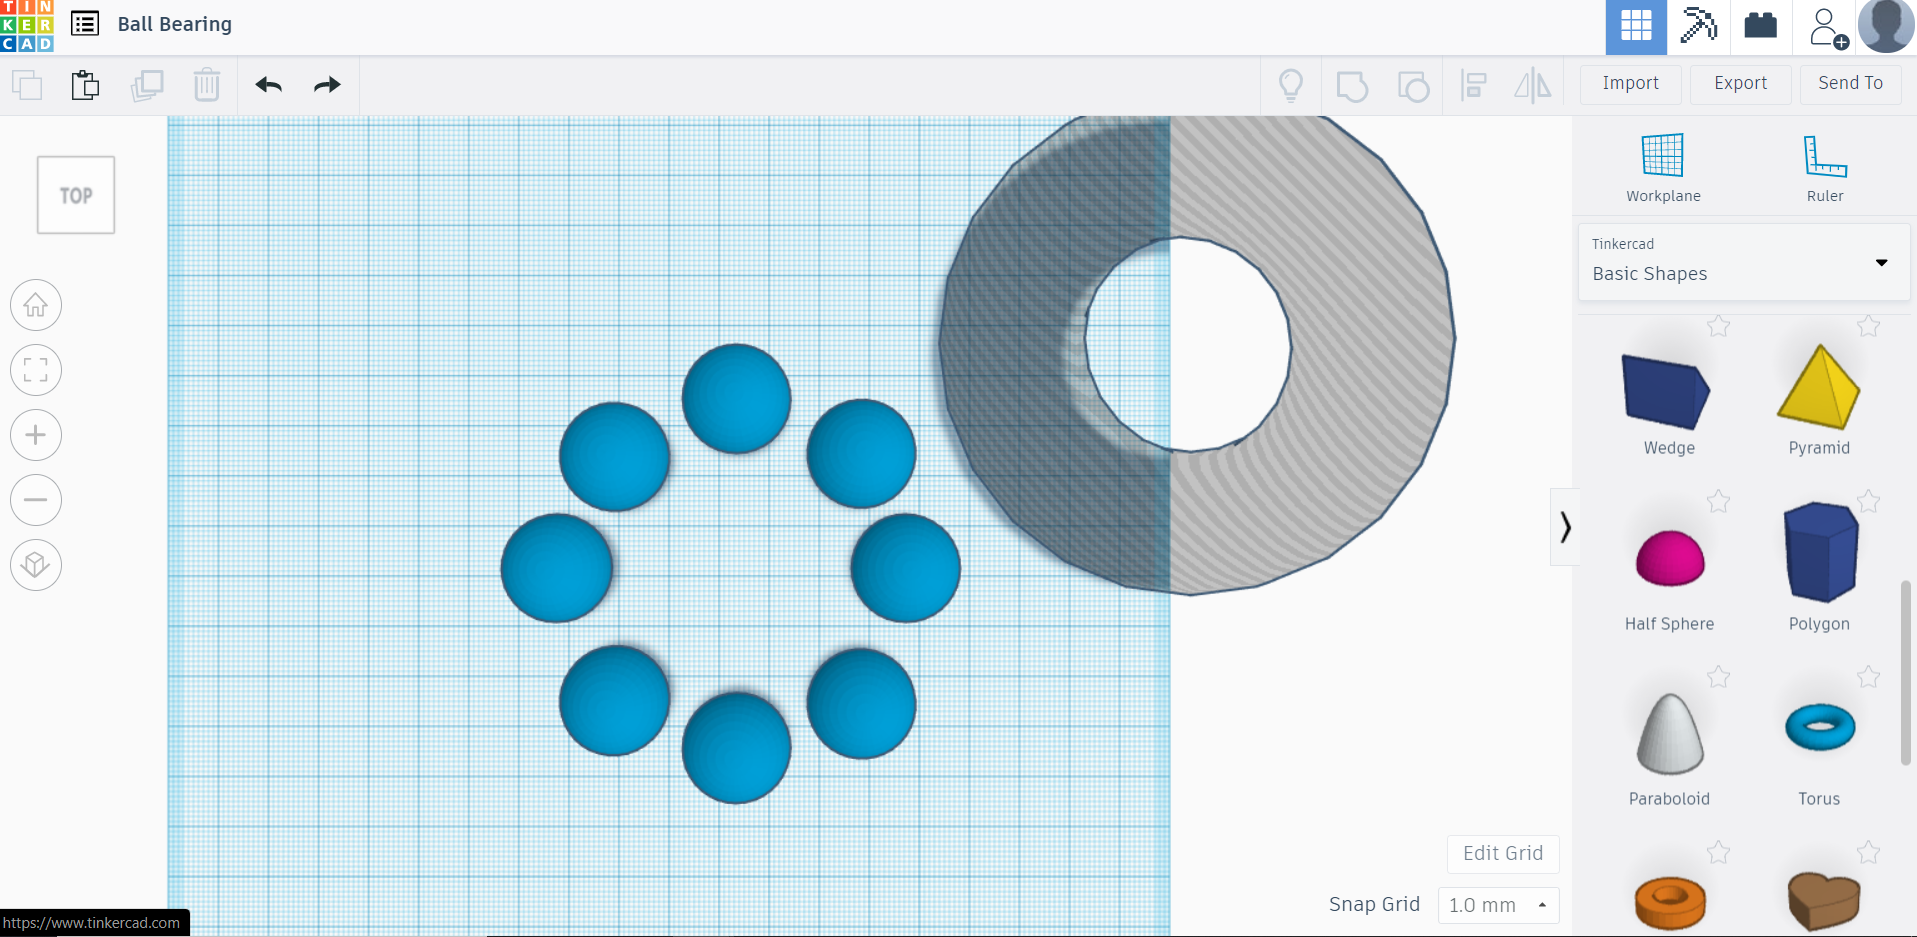Screen dimensions: 1917x937
Task: Pick the blue Torus shape from the panel
Action: [x=1820, y=727]
